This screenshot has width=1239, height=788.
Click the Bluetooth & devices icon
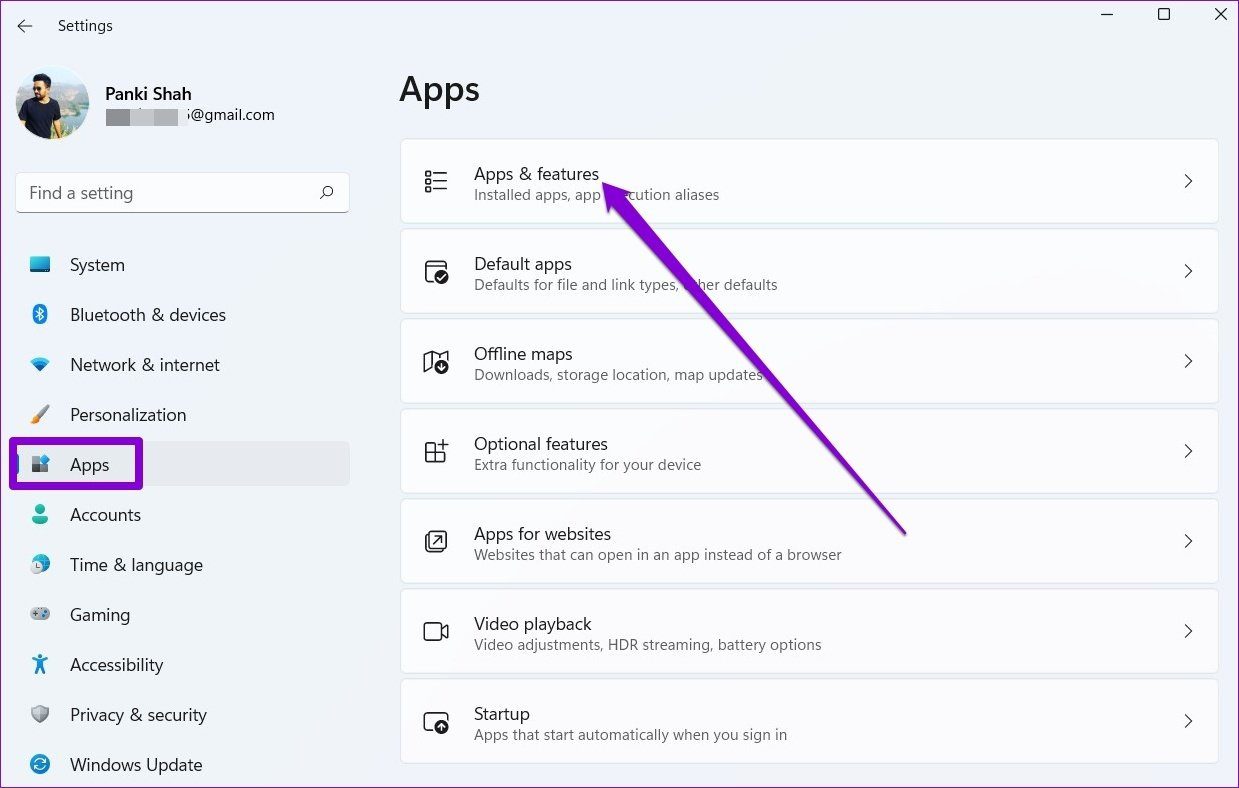[x=40, y=315]
